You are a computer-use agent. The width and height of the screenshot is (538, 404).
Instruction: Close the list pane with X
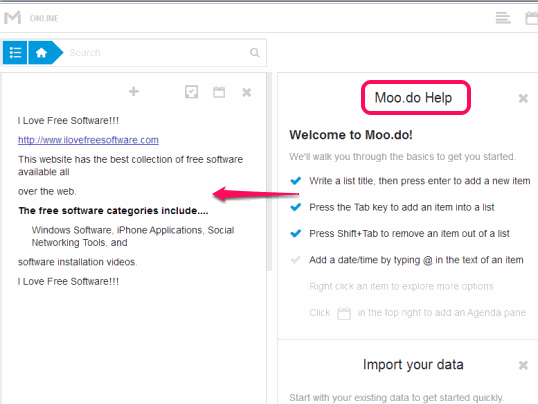247,92
